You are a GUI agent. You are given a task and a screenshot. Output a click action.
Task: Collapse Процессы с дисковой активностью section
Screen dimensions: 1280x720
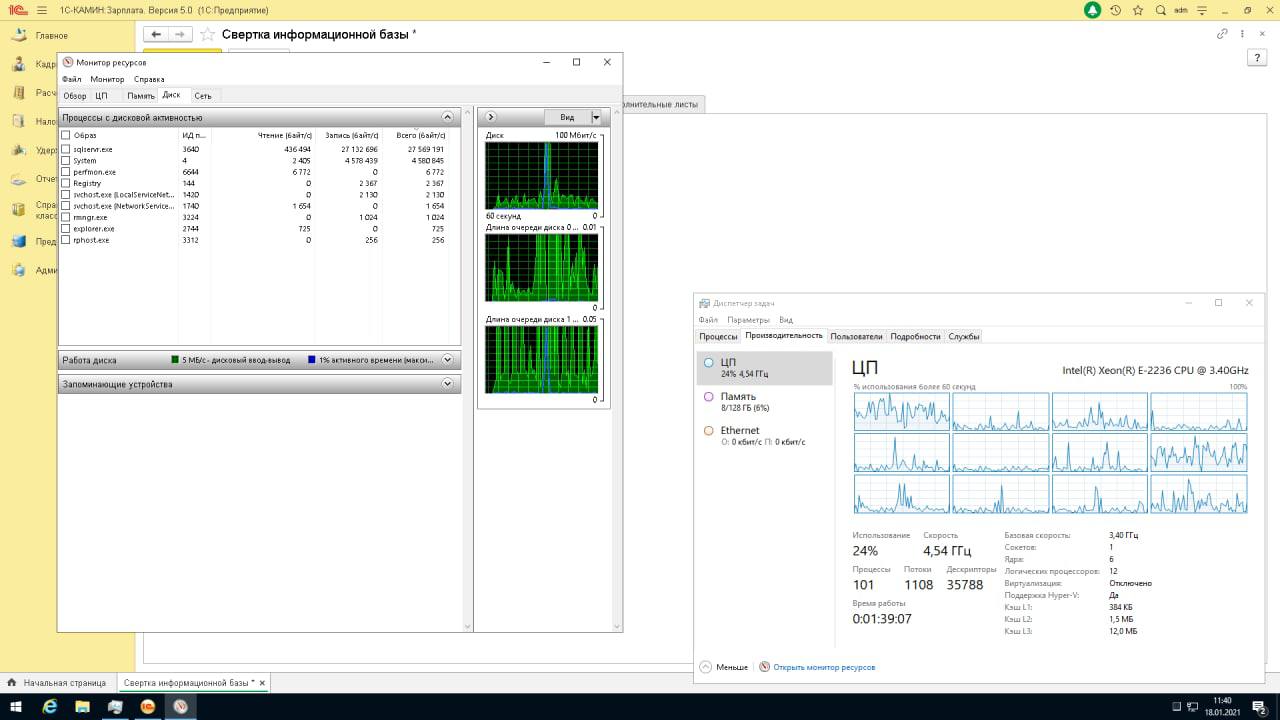(448, 117)
